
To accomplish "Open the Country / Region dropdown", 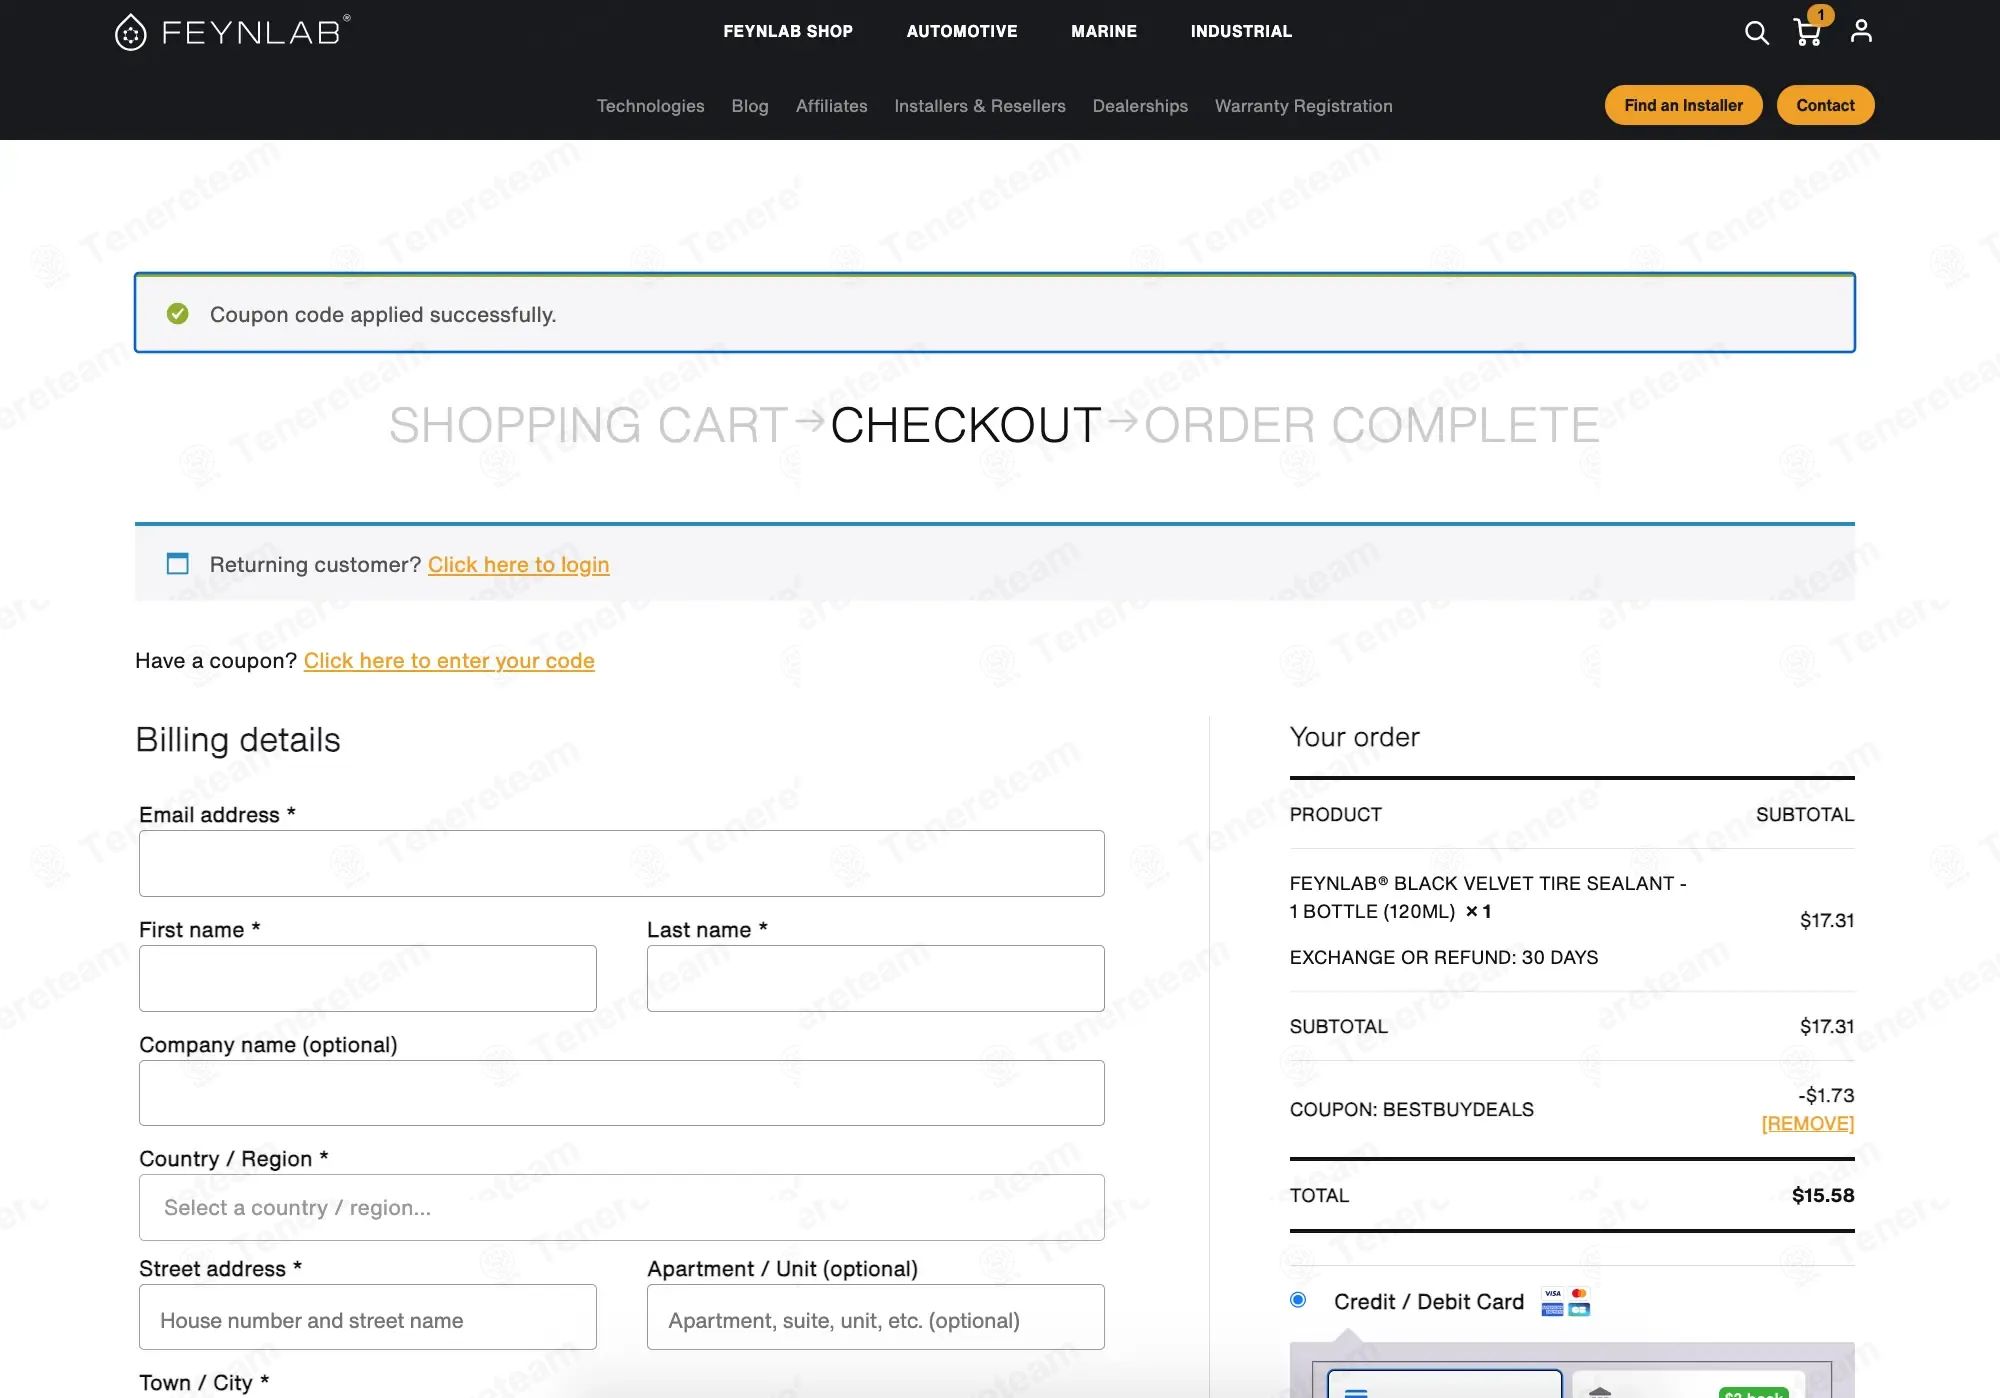I will (622, 1208).
